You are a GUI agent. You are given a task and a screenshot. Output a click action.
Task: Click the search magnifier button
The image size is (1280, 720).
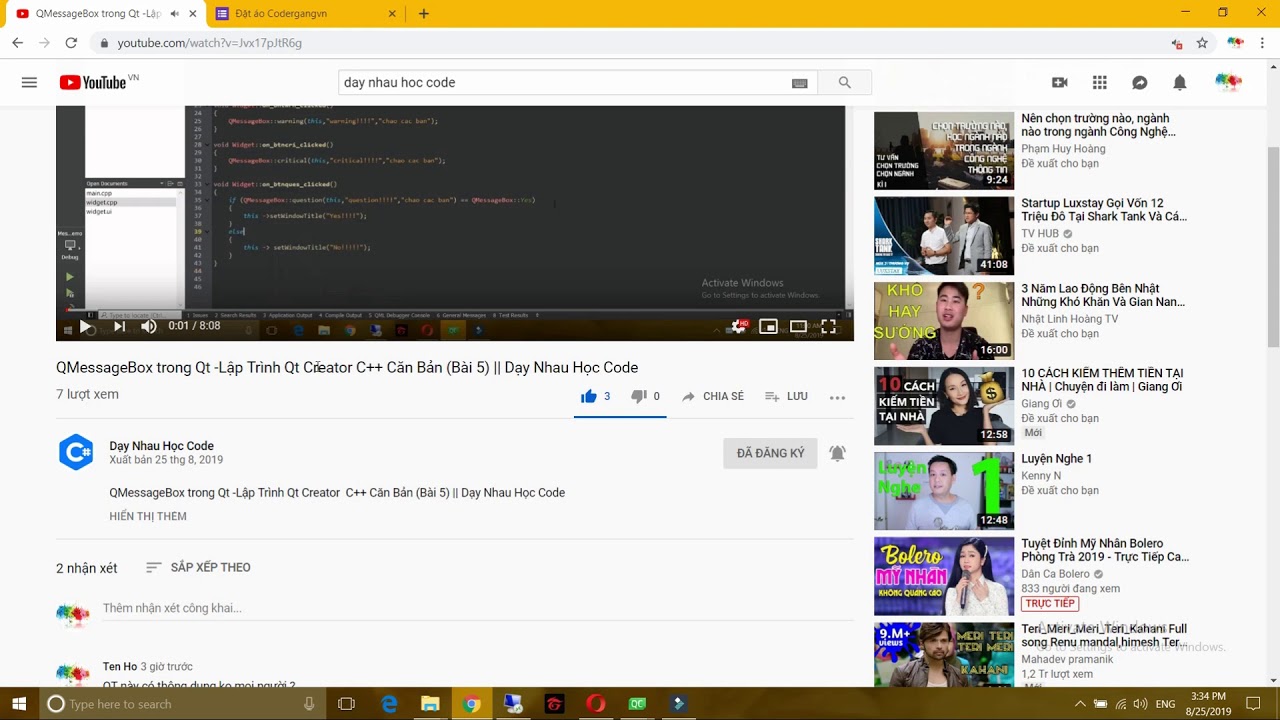[844, 83]
